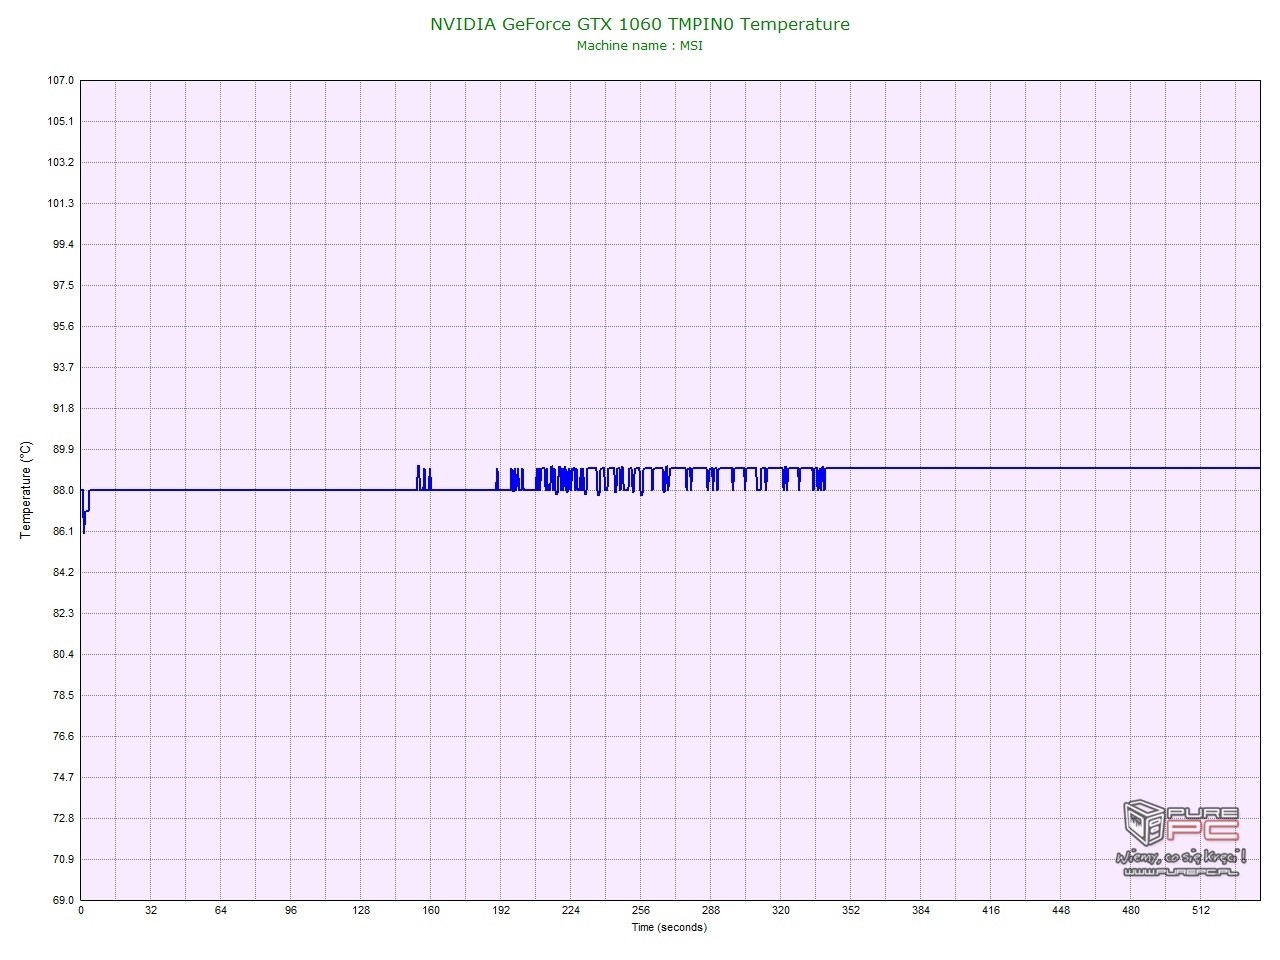The image size is (1280, 960).
Task: Click the 101.3 temperature axis value
Action: tap(61, 203)
